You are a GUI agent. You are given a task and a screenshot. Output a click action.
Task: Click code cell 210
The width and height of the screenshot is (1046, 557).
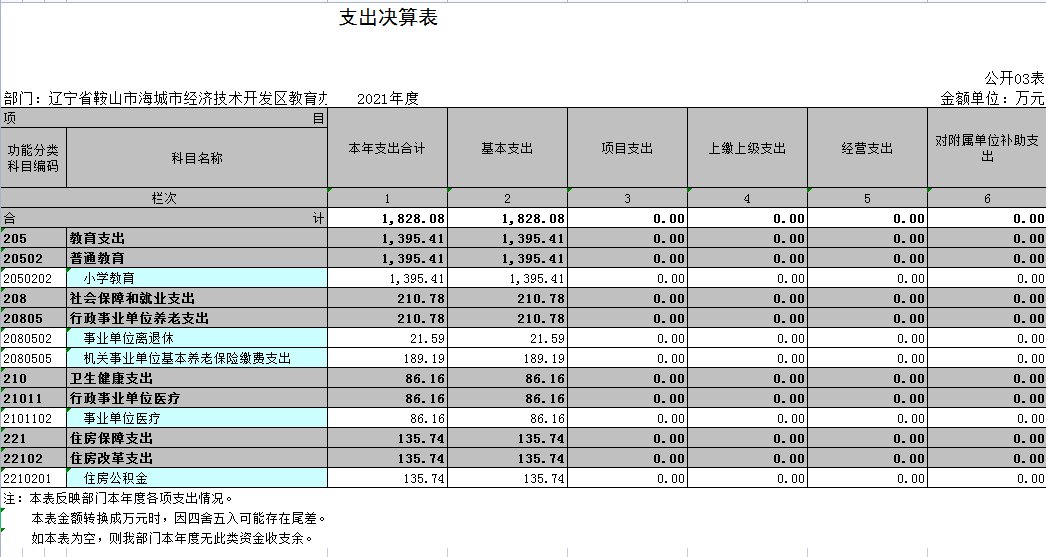(x=33, y=378)
